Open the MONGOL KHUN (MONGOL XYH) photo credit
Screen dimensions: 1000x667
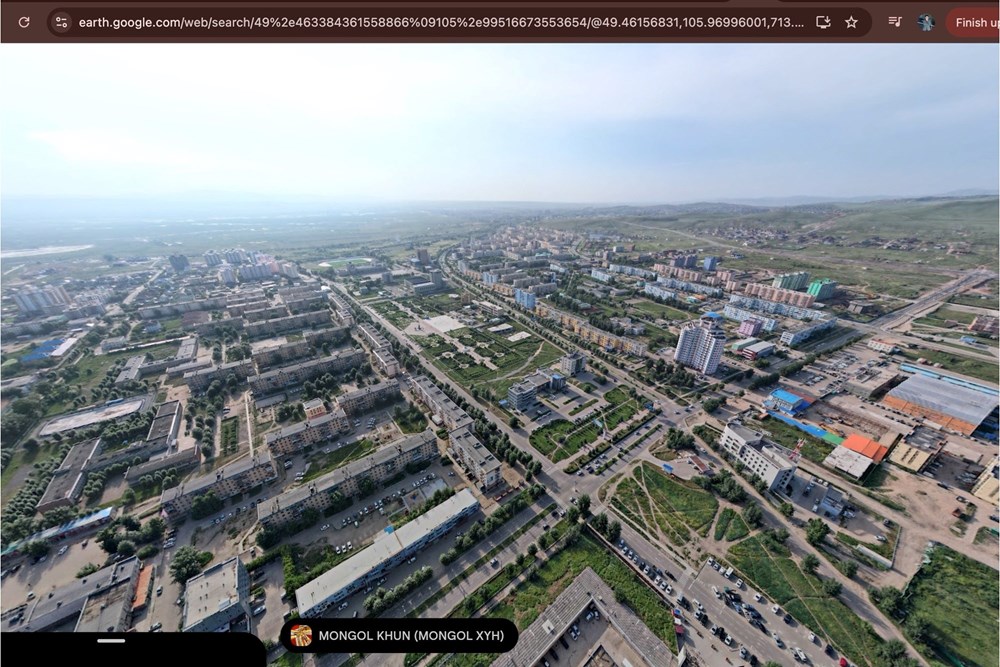click(399, 635)
